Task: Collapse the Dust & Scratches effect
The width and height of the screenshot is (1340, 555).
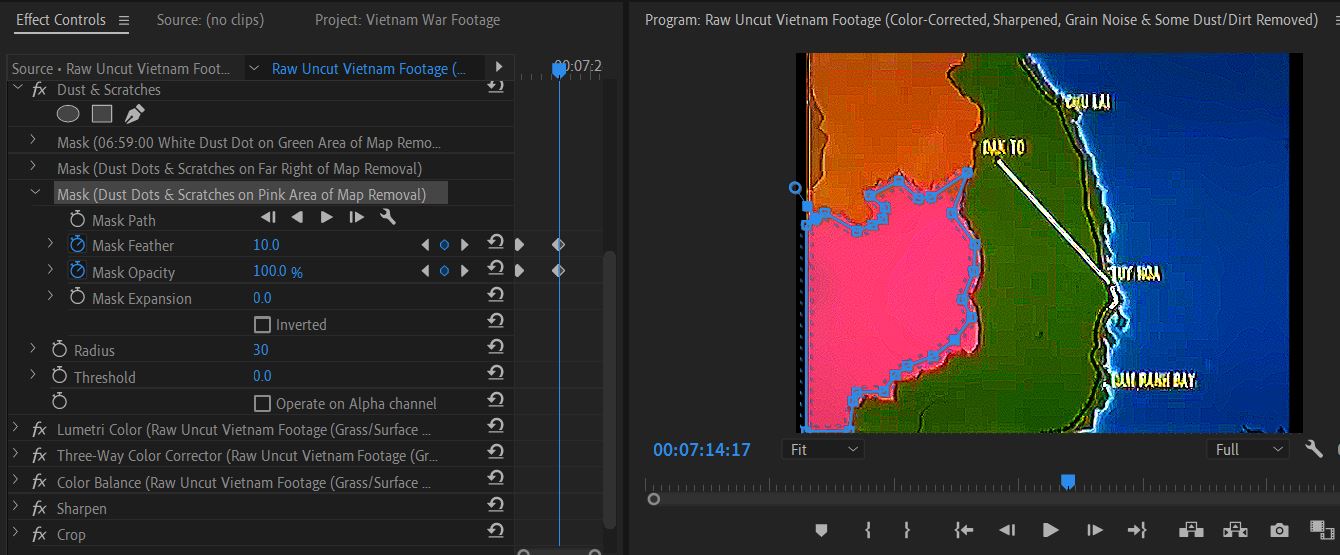Action: pyautogui.click(x=16, y=89)
